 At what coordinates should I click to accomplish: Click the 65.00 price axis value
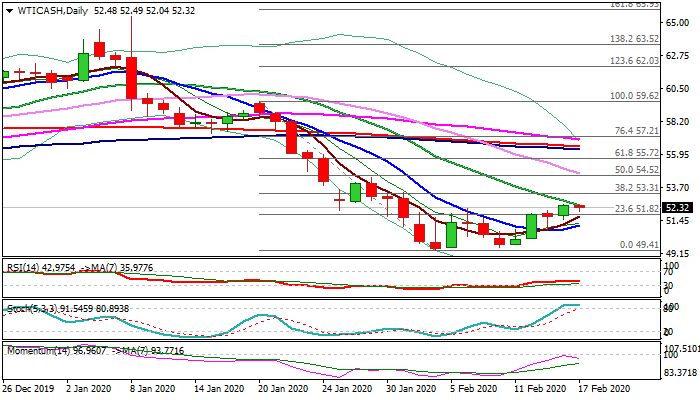677,23
